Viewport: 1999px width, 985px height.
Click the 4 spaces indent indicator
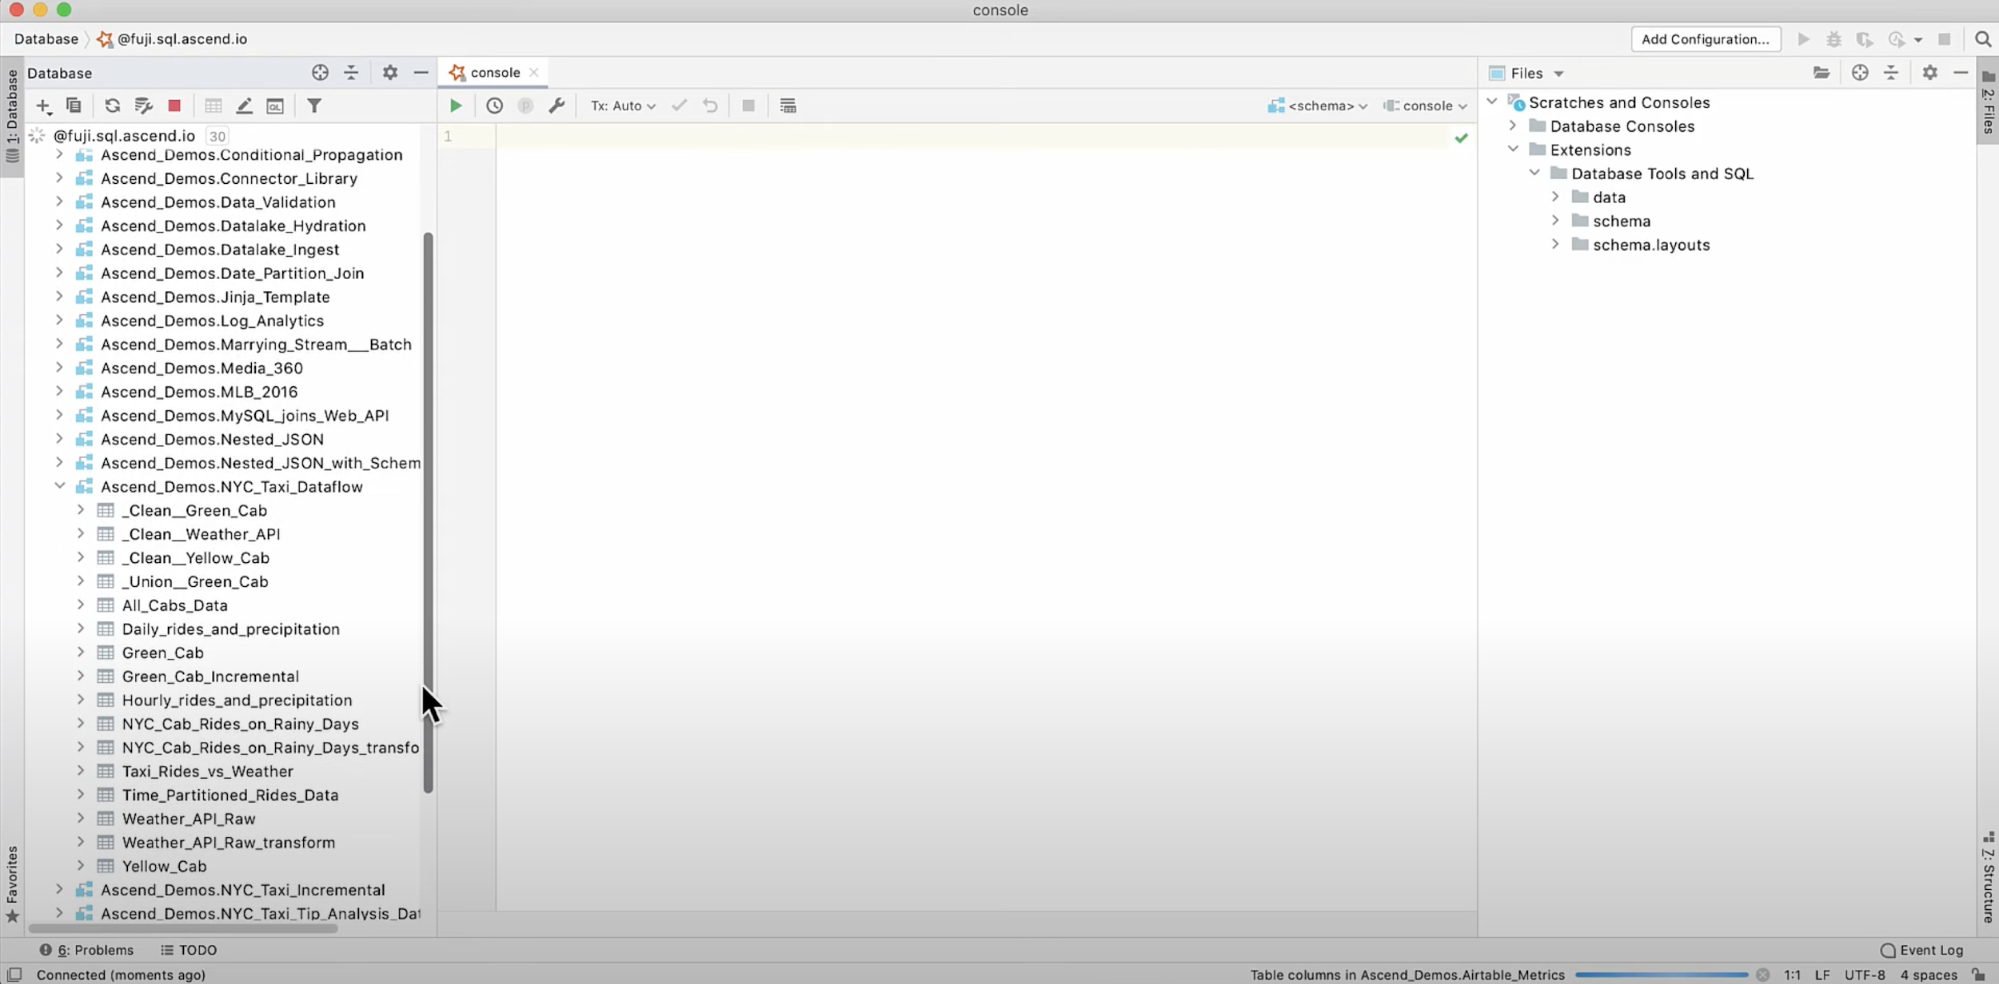pos(1929,975)
